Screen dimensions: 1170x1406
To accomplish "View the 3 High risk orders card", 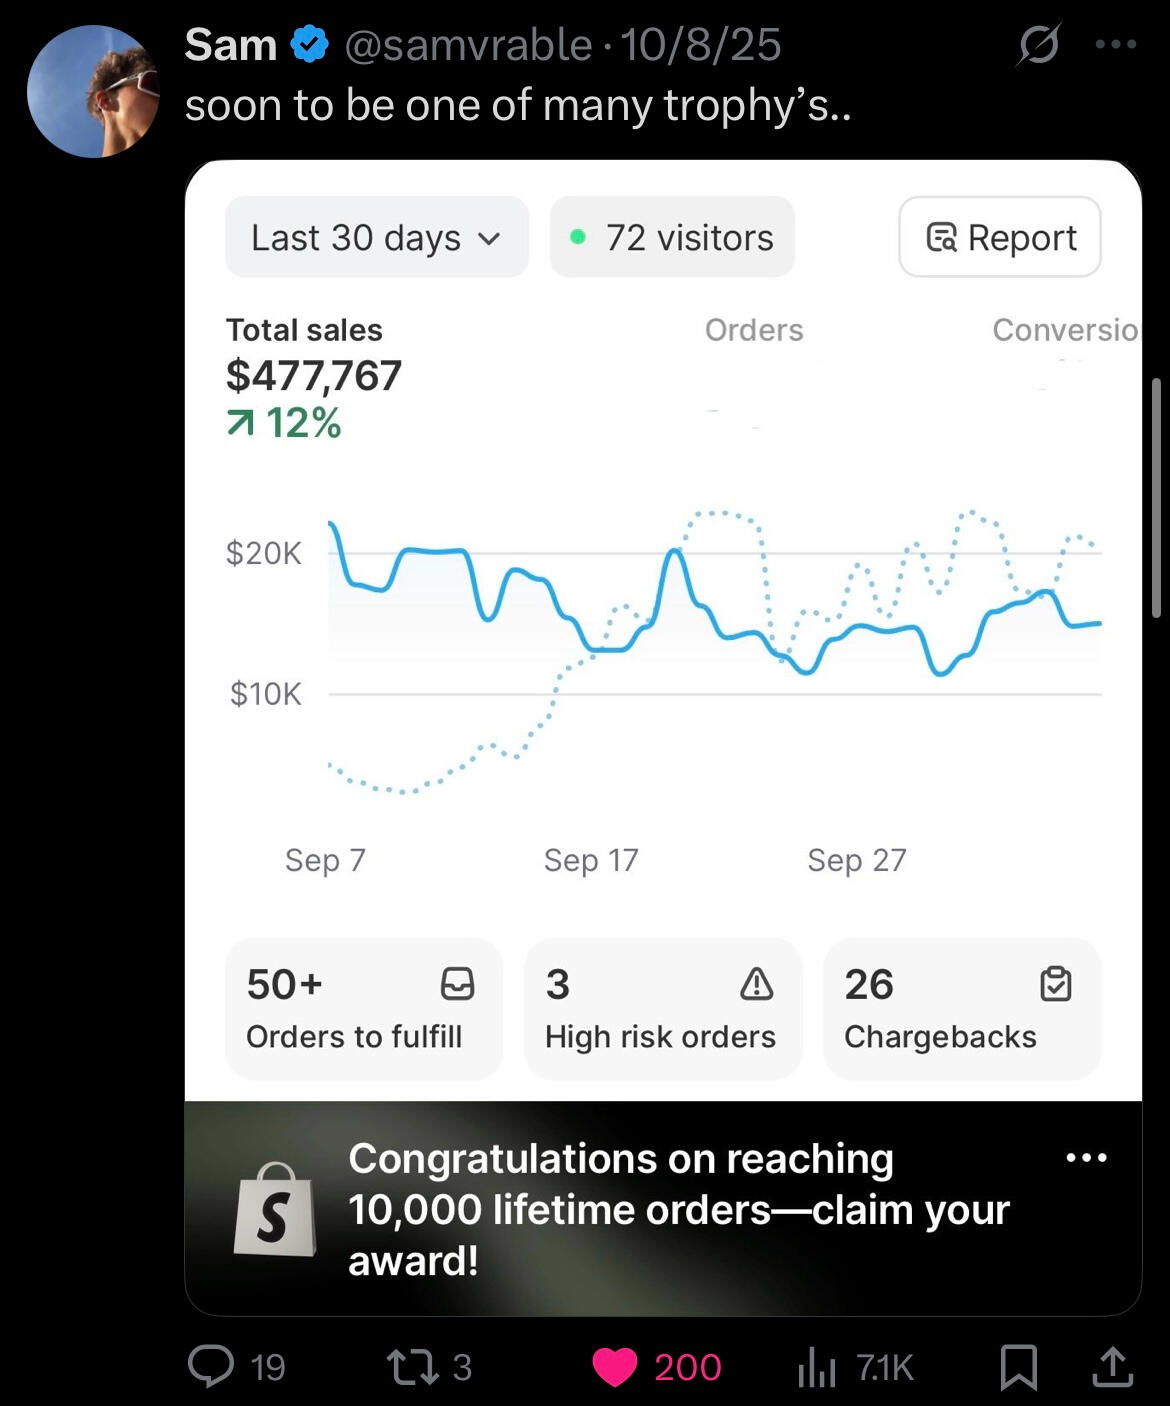I will (x=662, y=1009).
